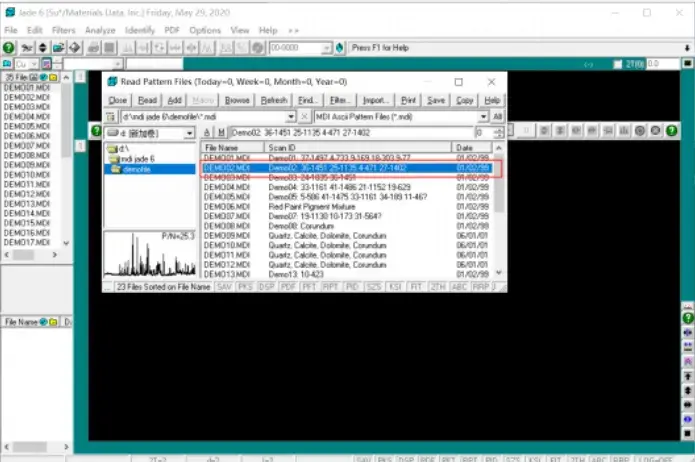
Task: Click the up arrow icon in right vertical toolbar
Action: (688, 376)
